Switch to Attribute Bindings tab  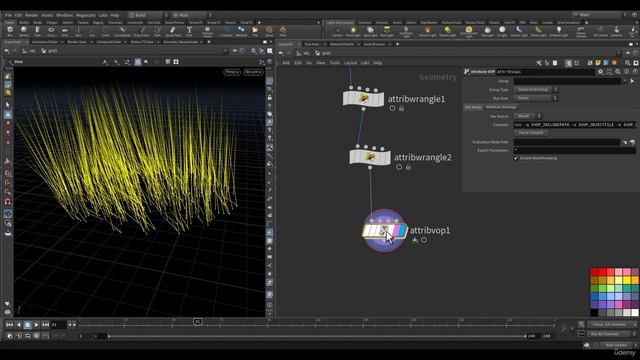point(501,107)
